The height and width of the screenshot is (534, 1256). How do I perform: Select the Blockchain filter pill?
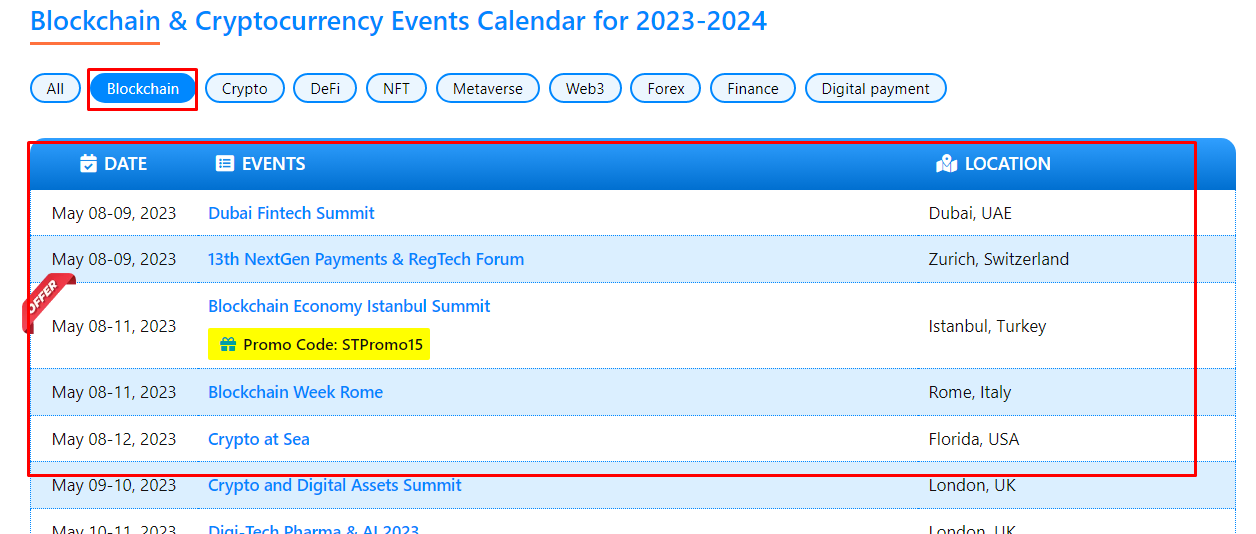point(143,89)
